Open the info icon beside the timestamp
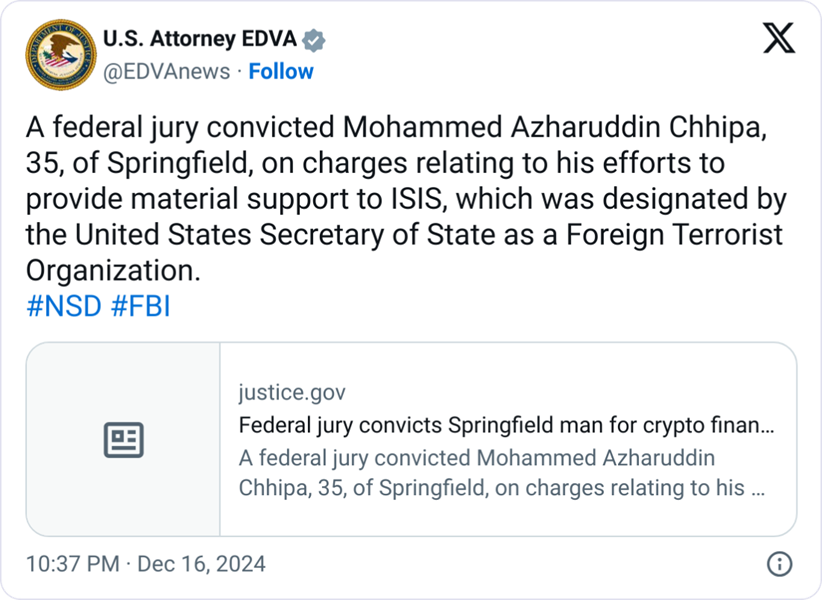The image size is (822, 600). point(779,563)
